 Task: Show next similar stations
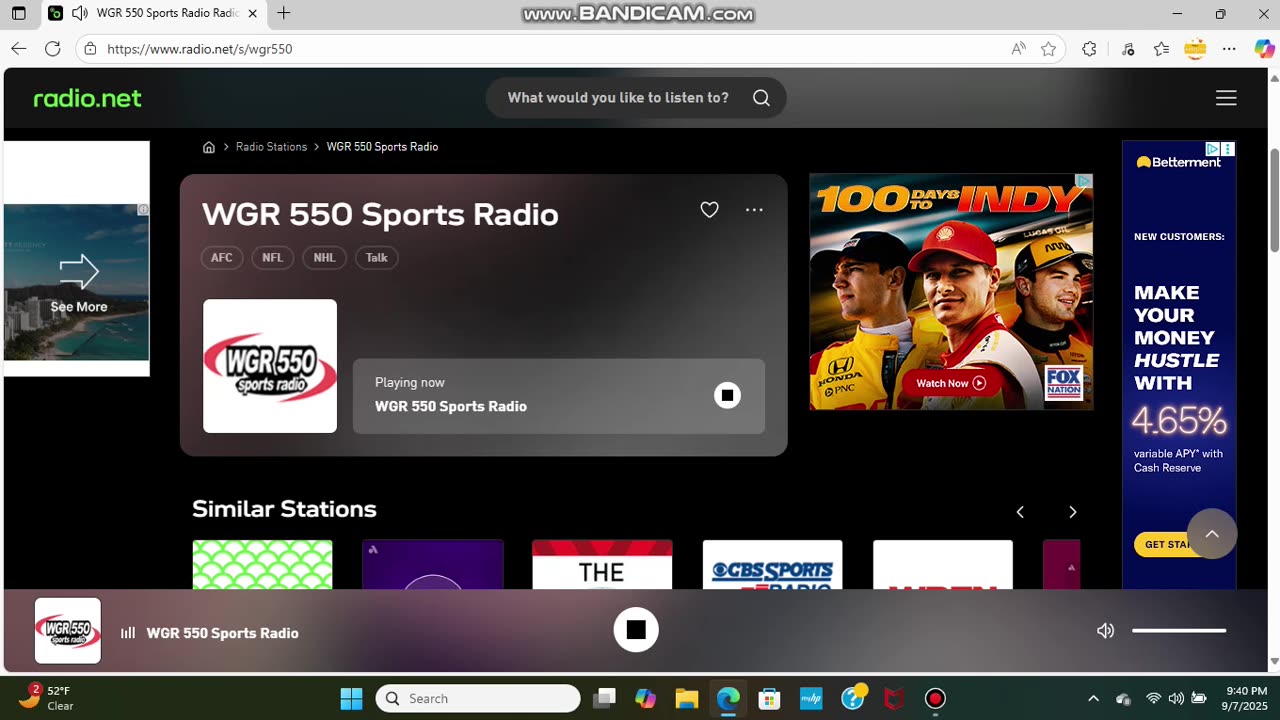coord(1072,512)
